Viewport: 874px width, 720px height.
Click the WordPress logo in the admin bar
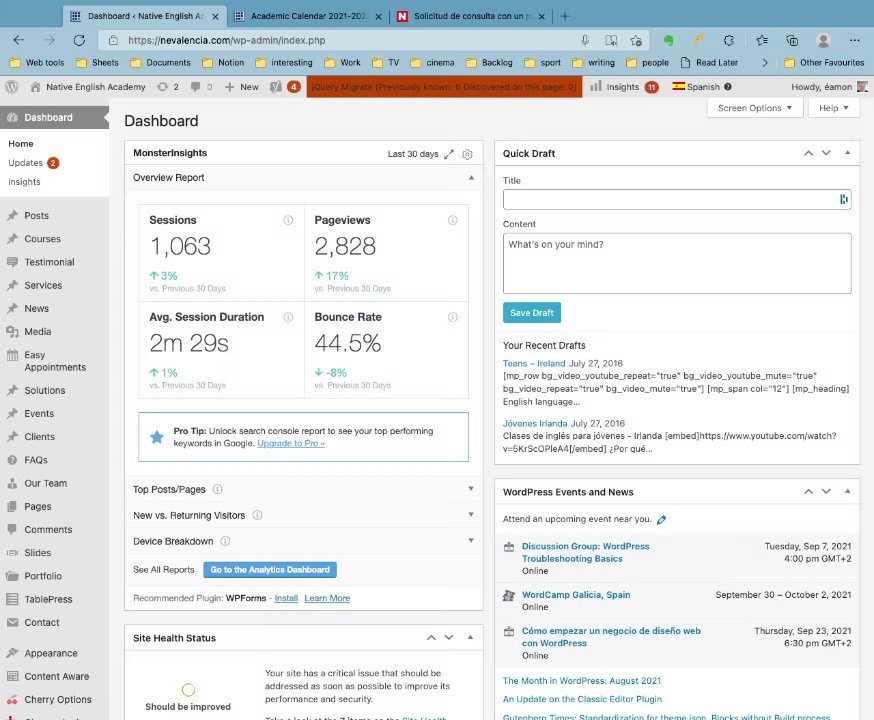12,87
